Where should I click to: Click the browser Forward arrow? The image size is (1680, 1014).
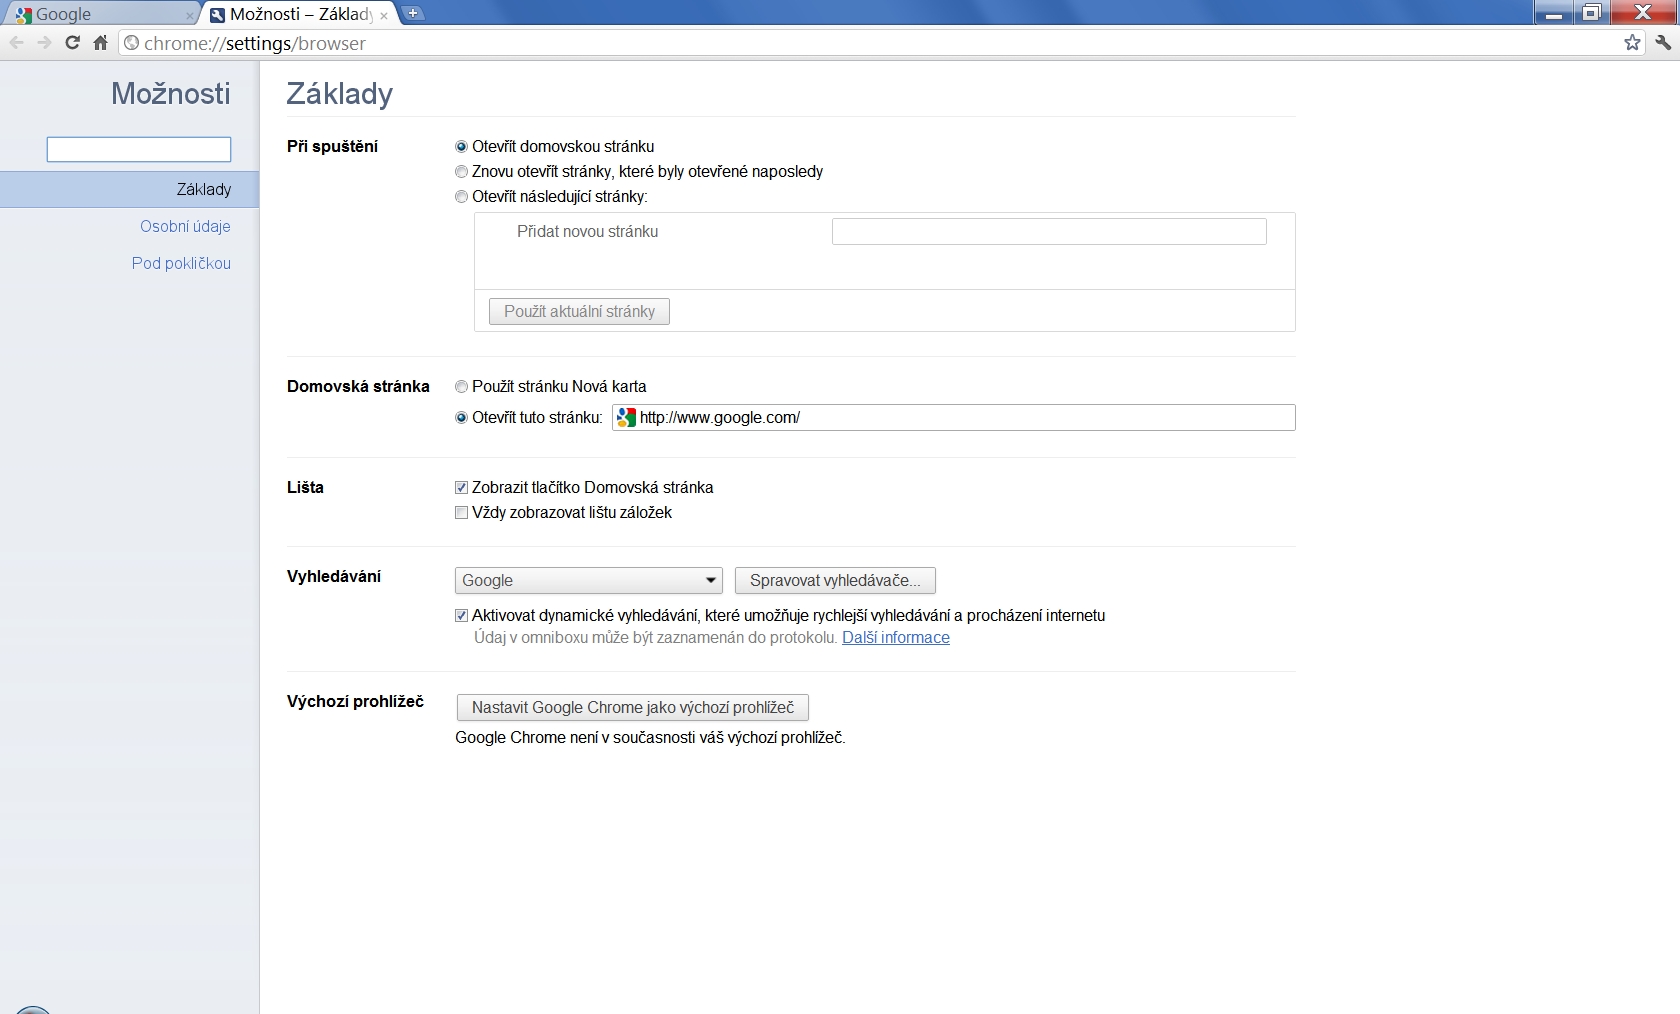tap(44, 43)
